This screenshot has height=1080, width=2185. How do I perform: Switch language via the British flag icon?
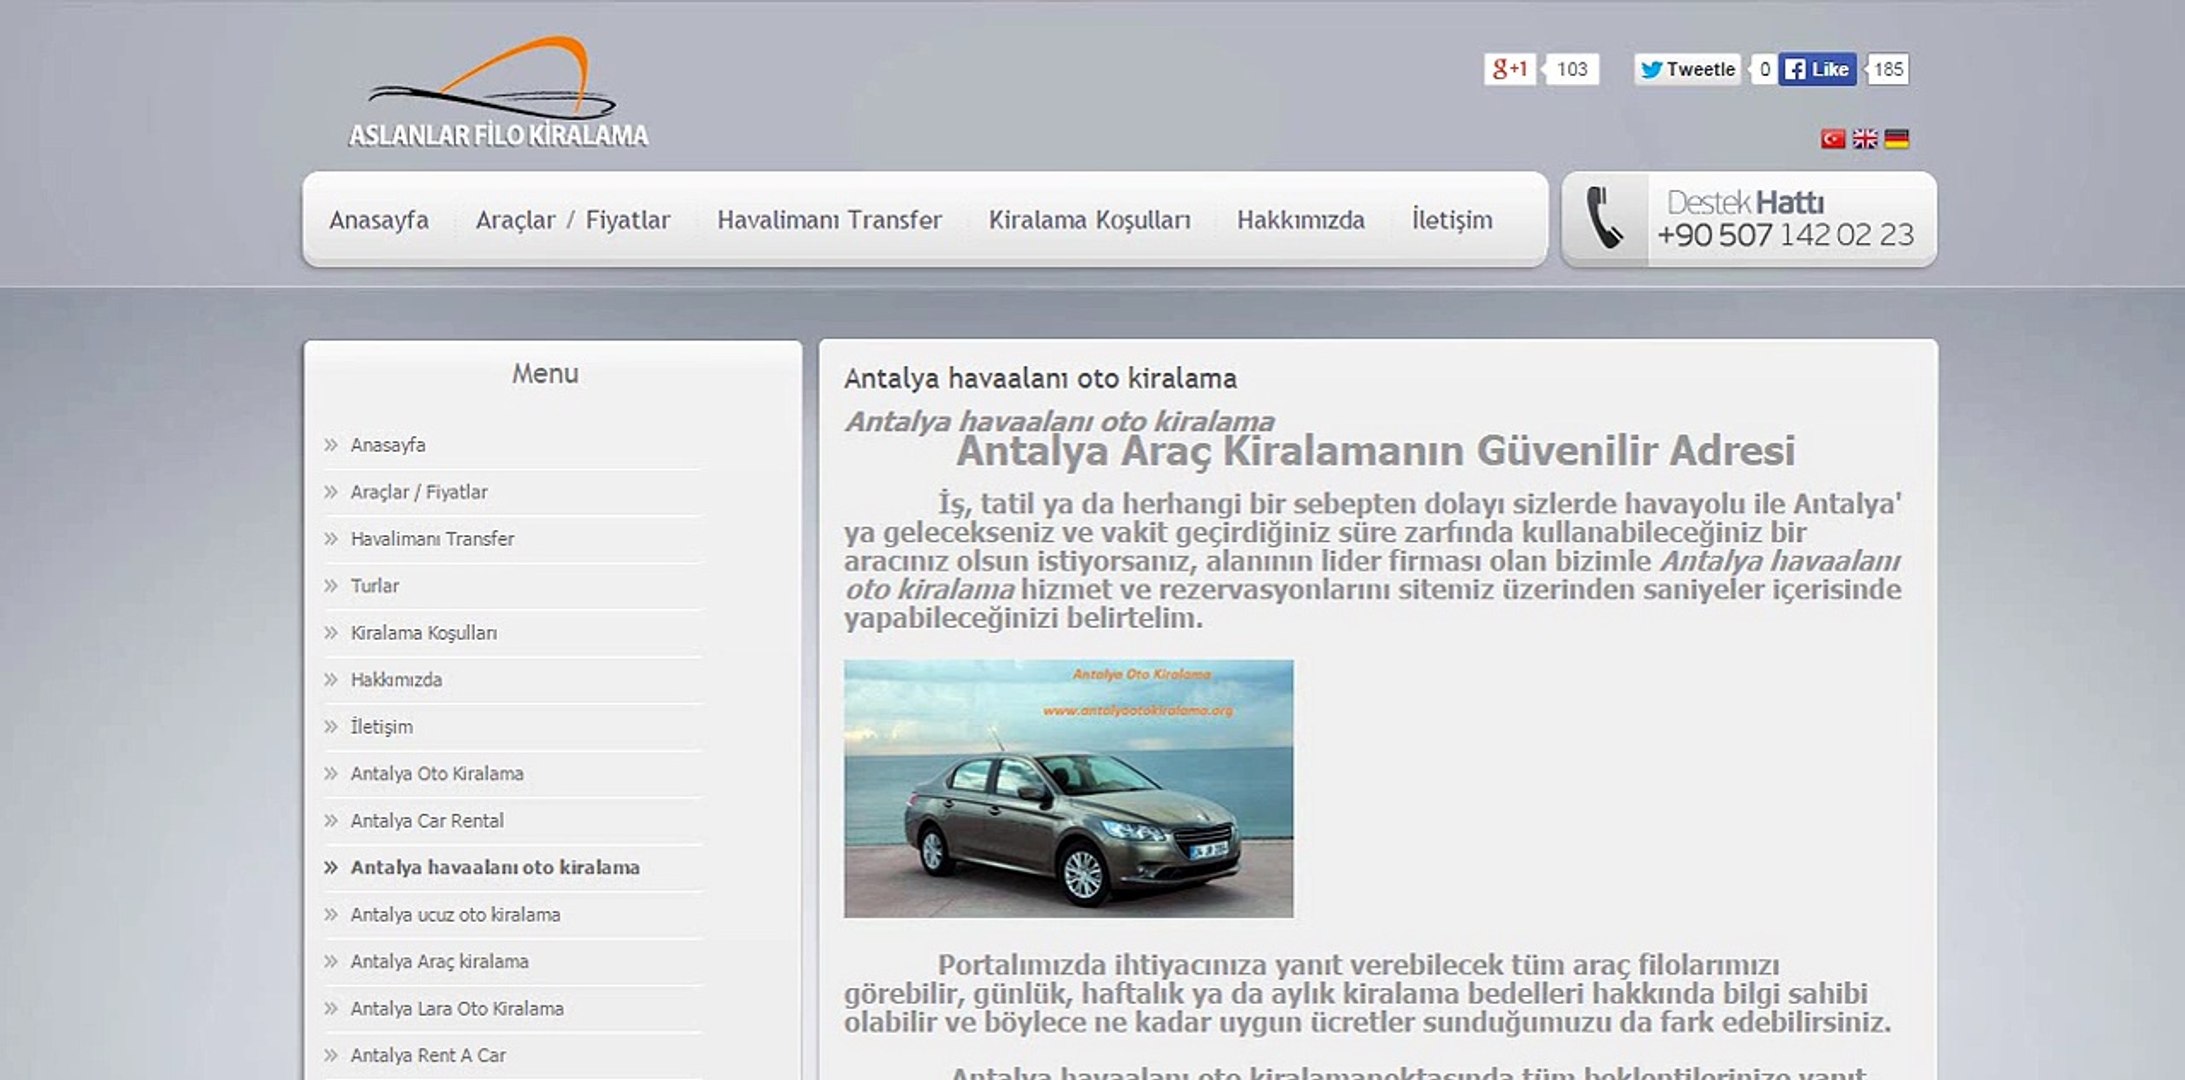1865,139
